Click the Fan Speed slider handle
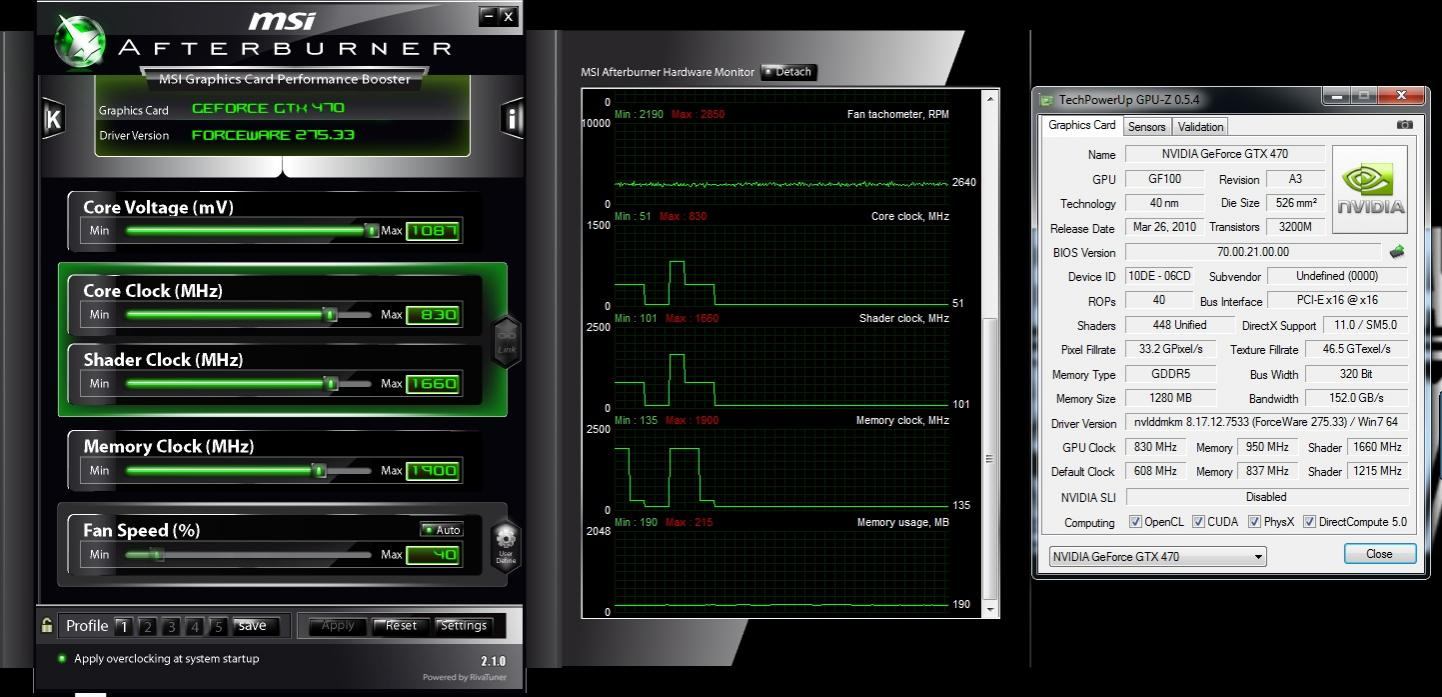Viewport: 1442px width, 697px height. 156,555
